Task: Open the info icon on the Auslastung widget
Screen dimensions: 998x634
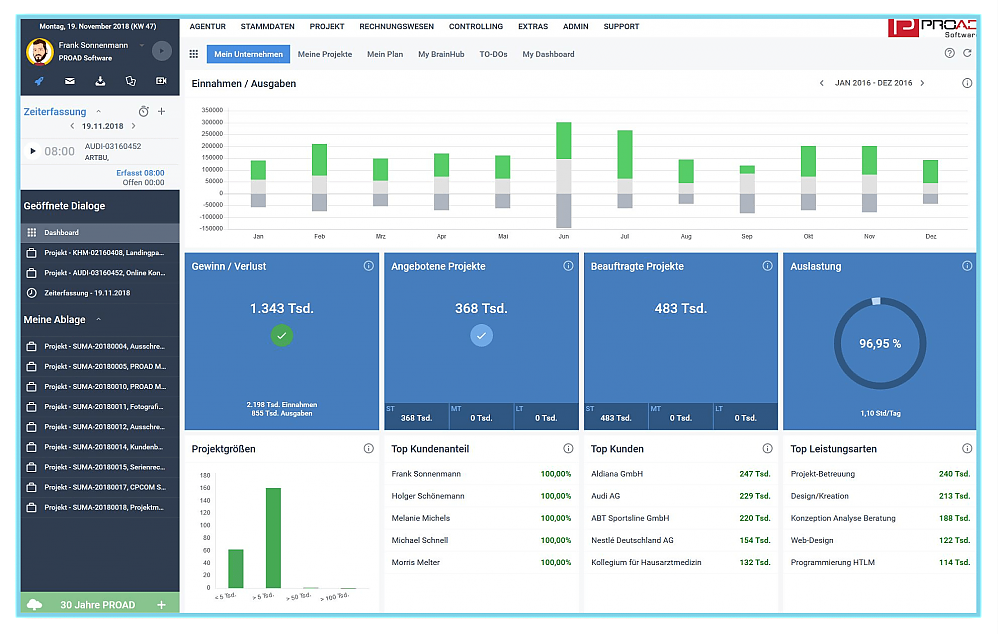Action: (x=967, y=266)
